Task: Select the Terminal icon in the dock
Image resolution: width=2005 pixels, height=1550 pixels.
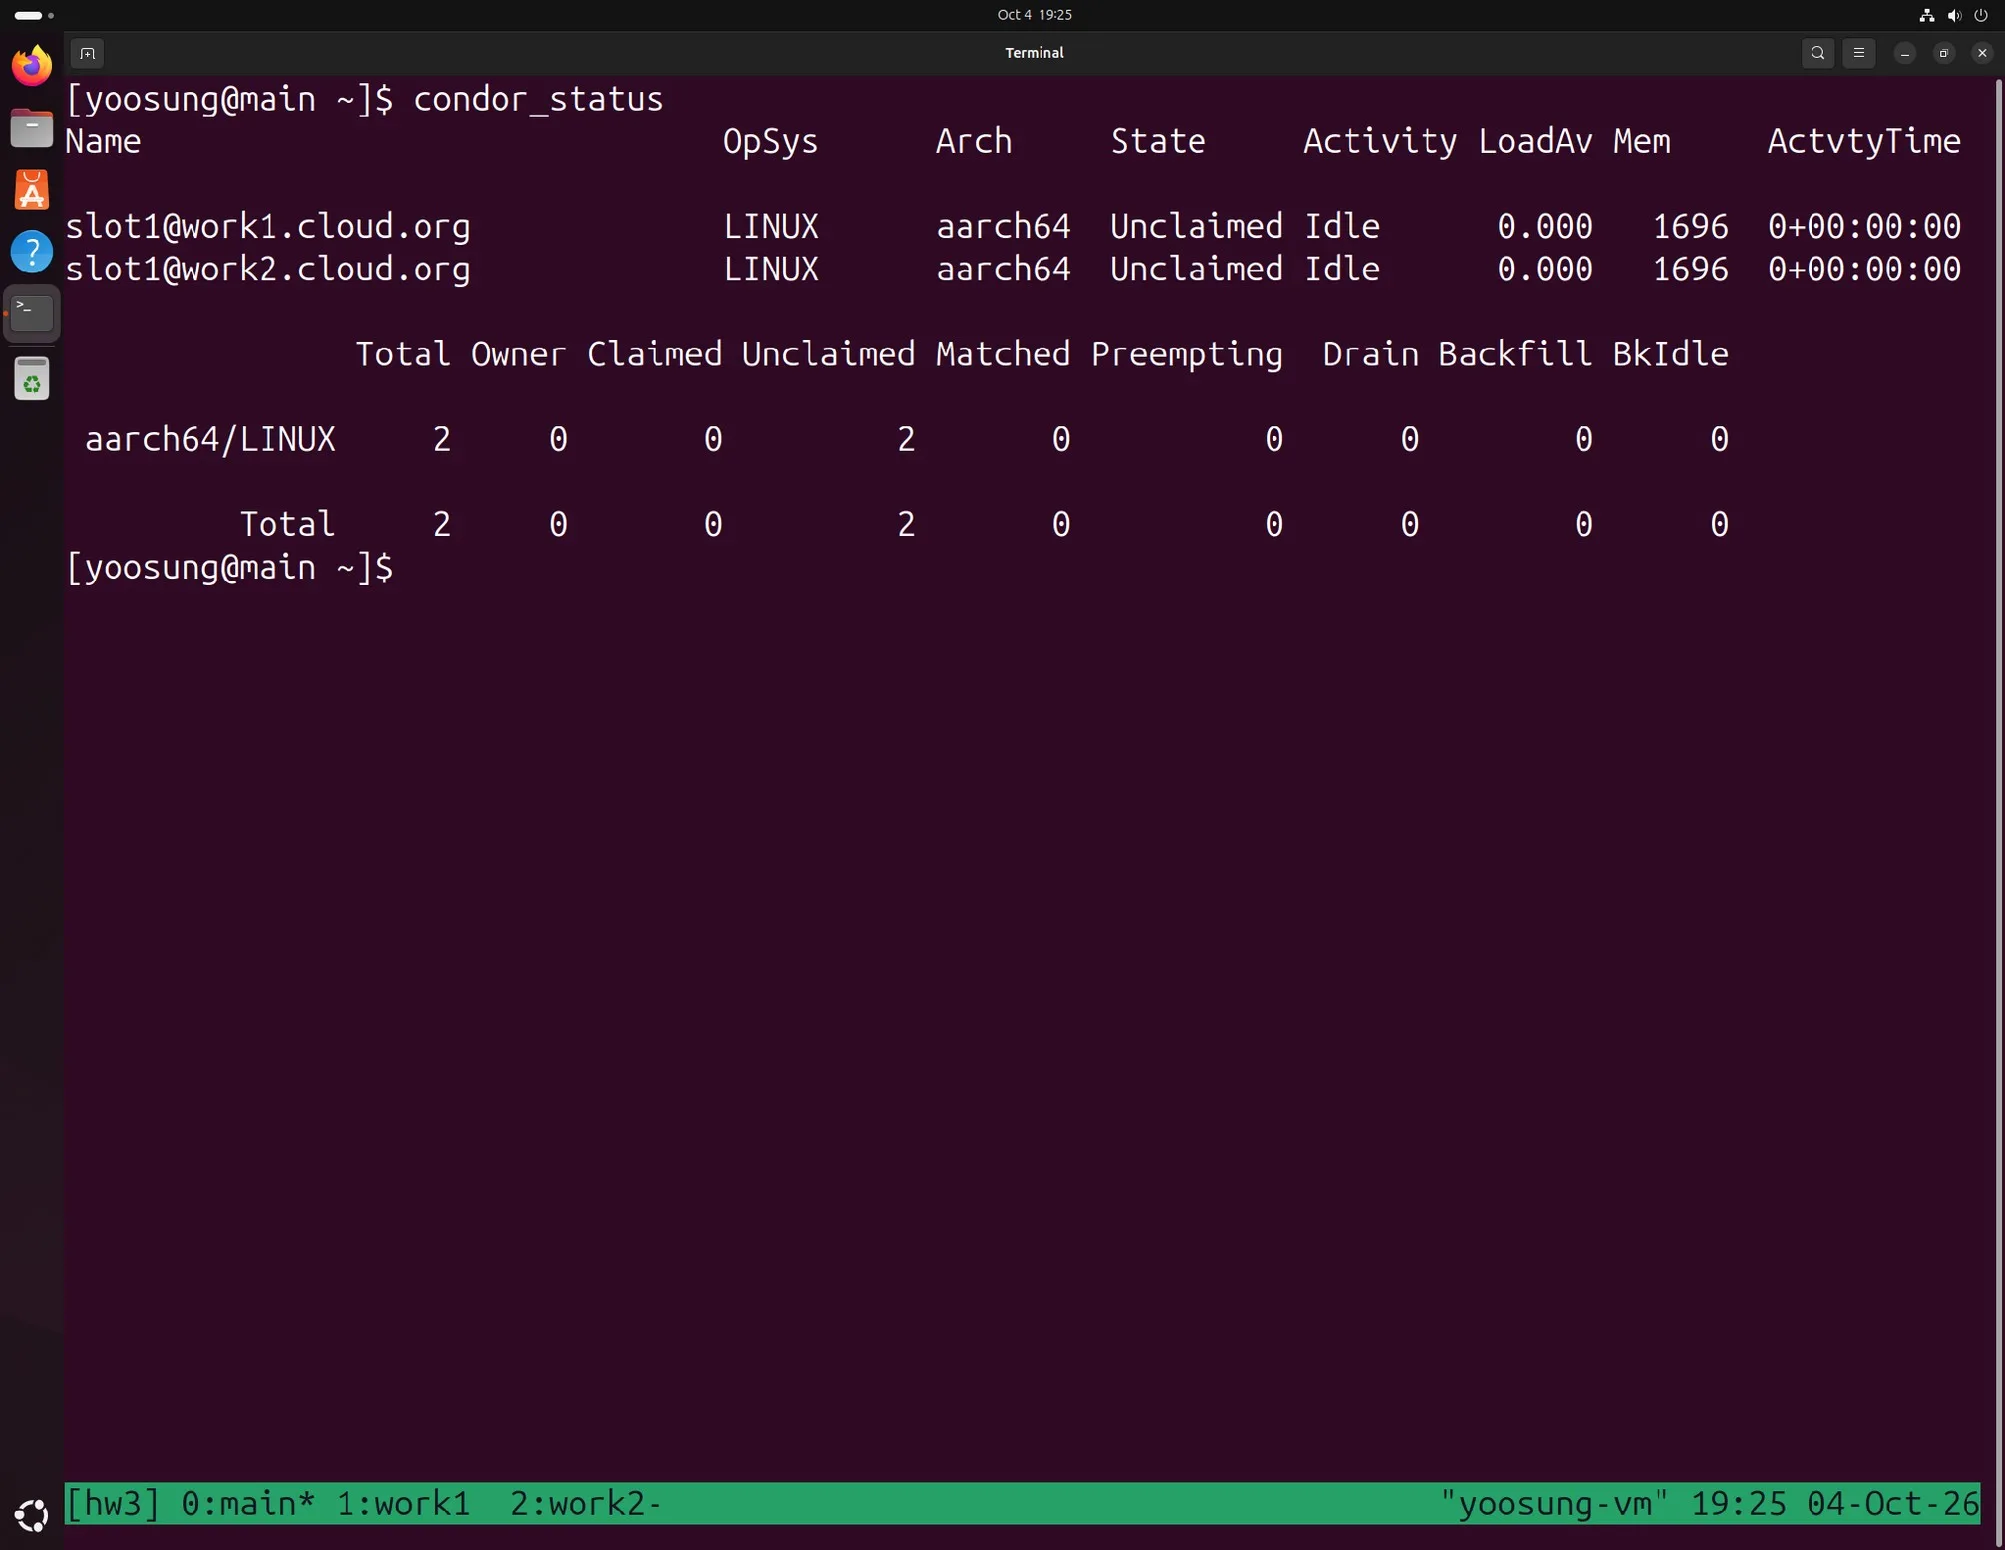Action: tap(32, 314)
